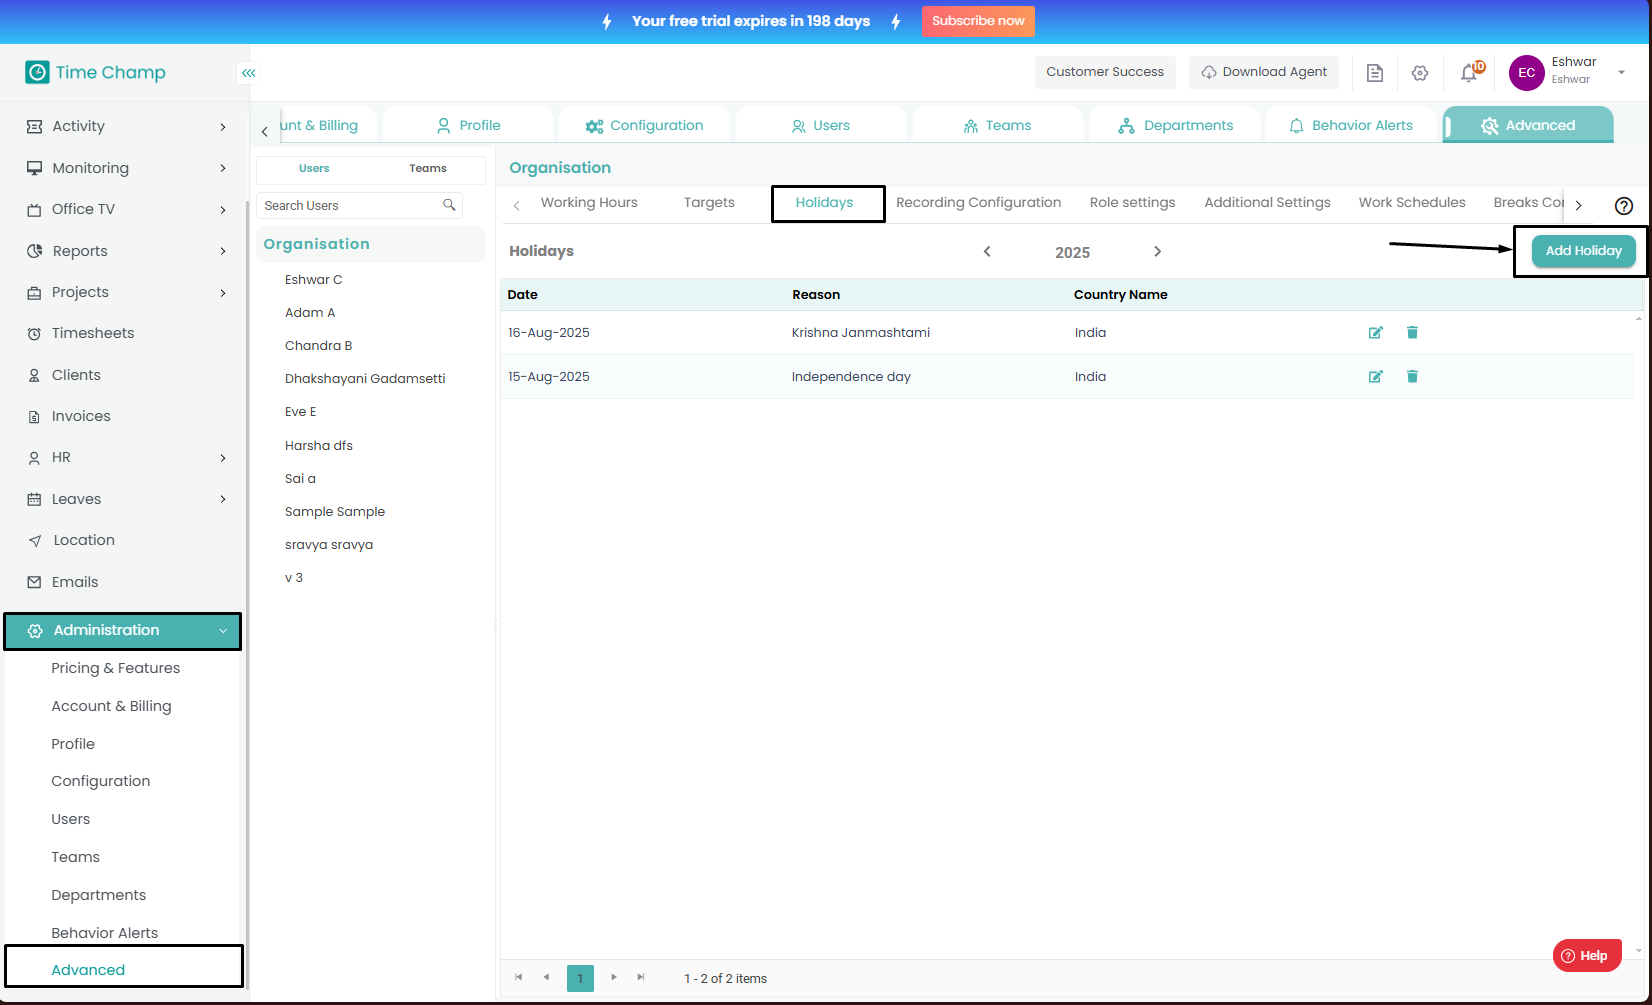
Task: Advance to the next year
Action: point(1157,252)
